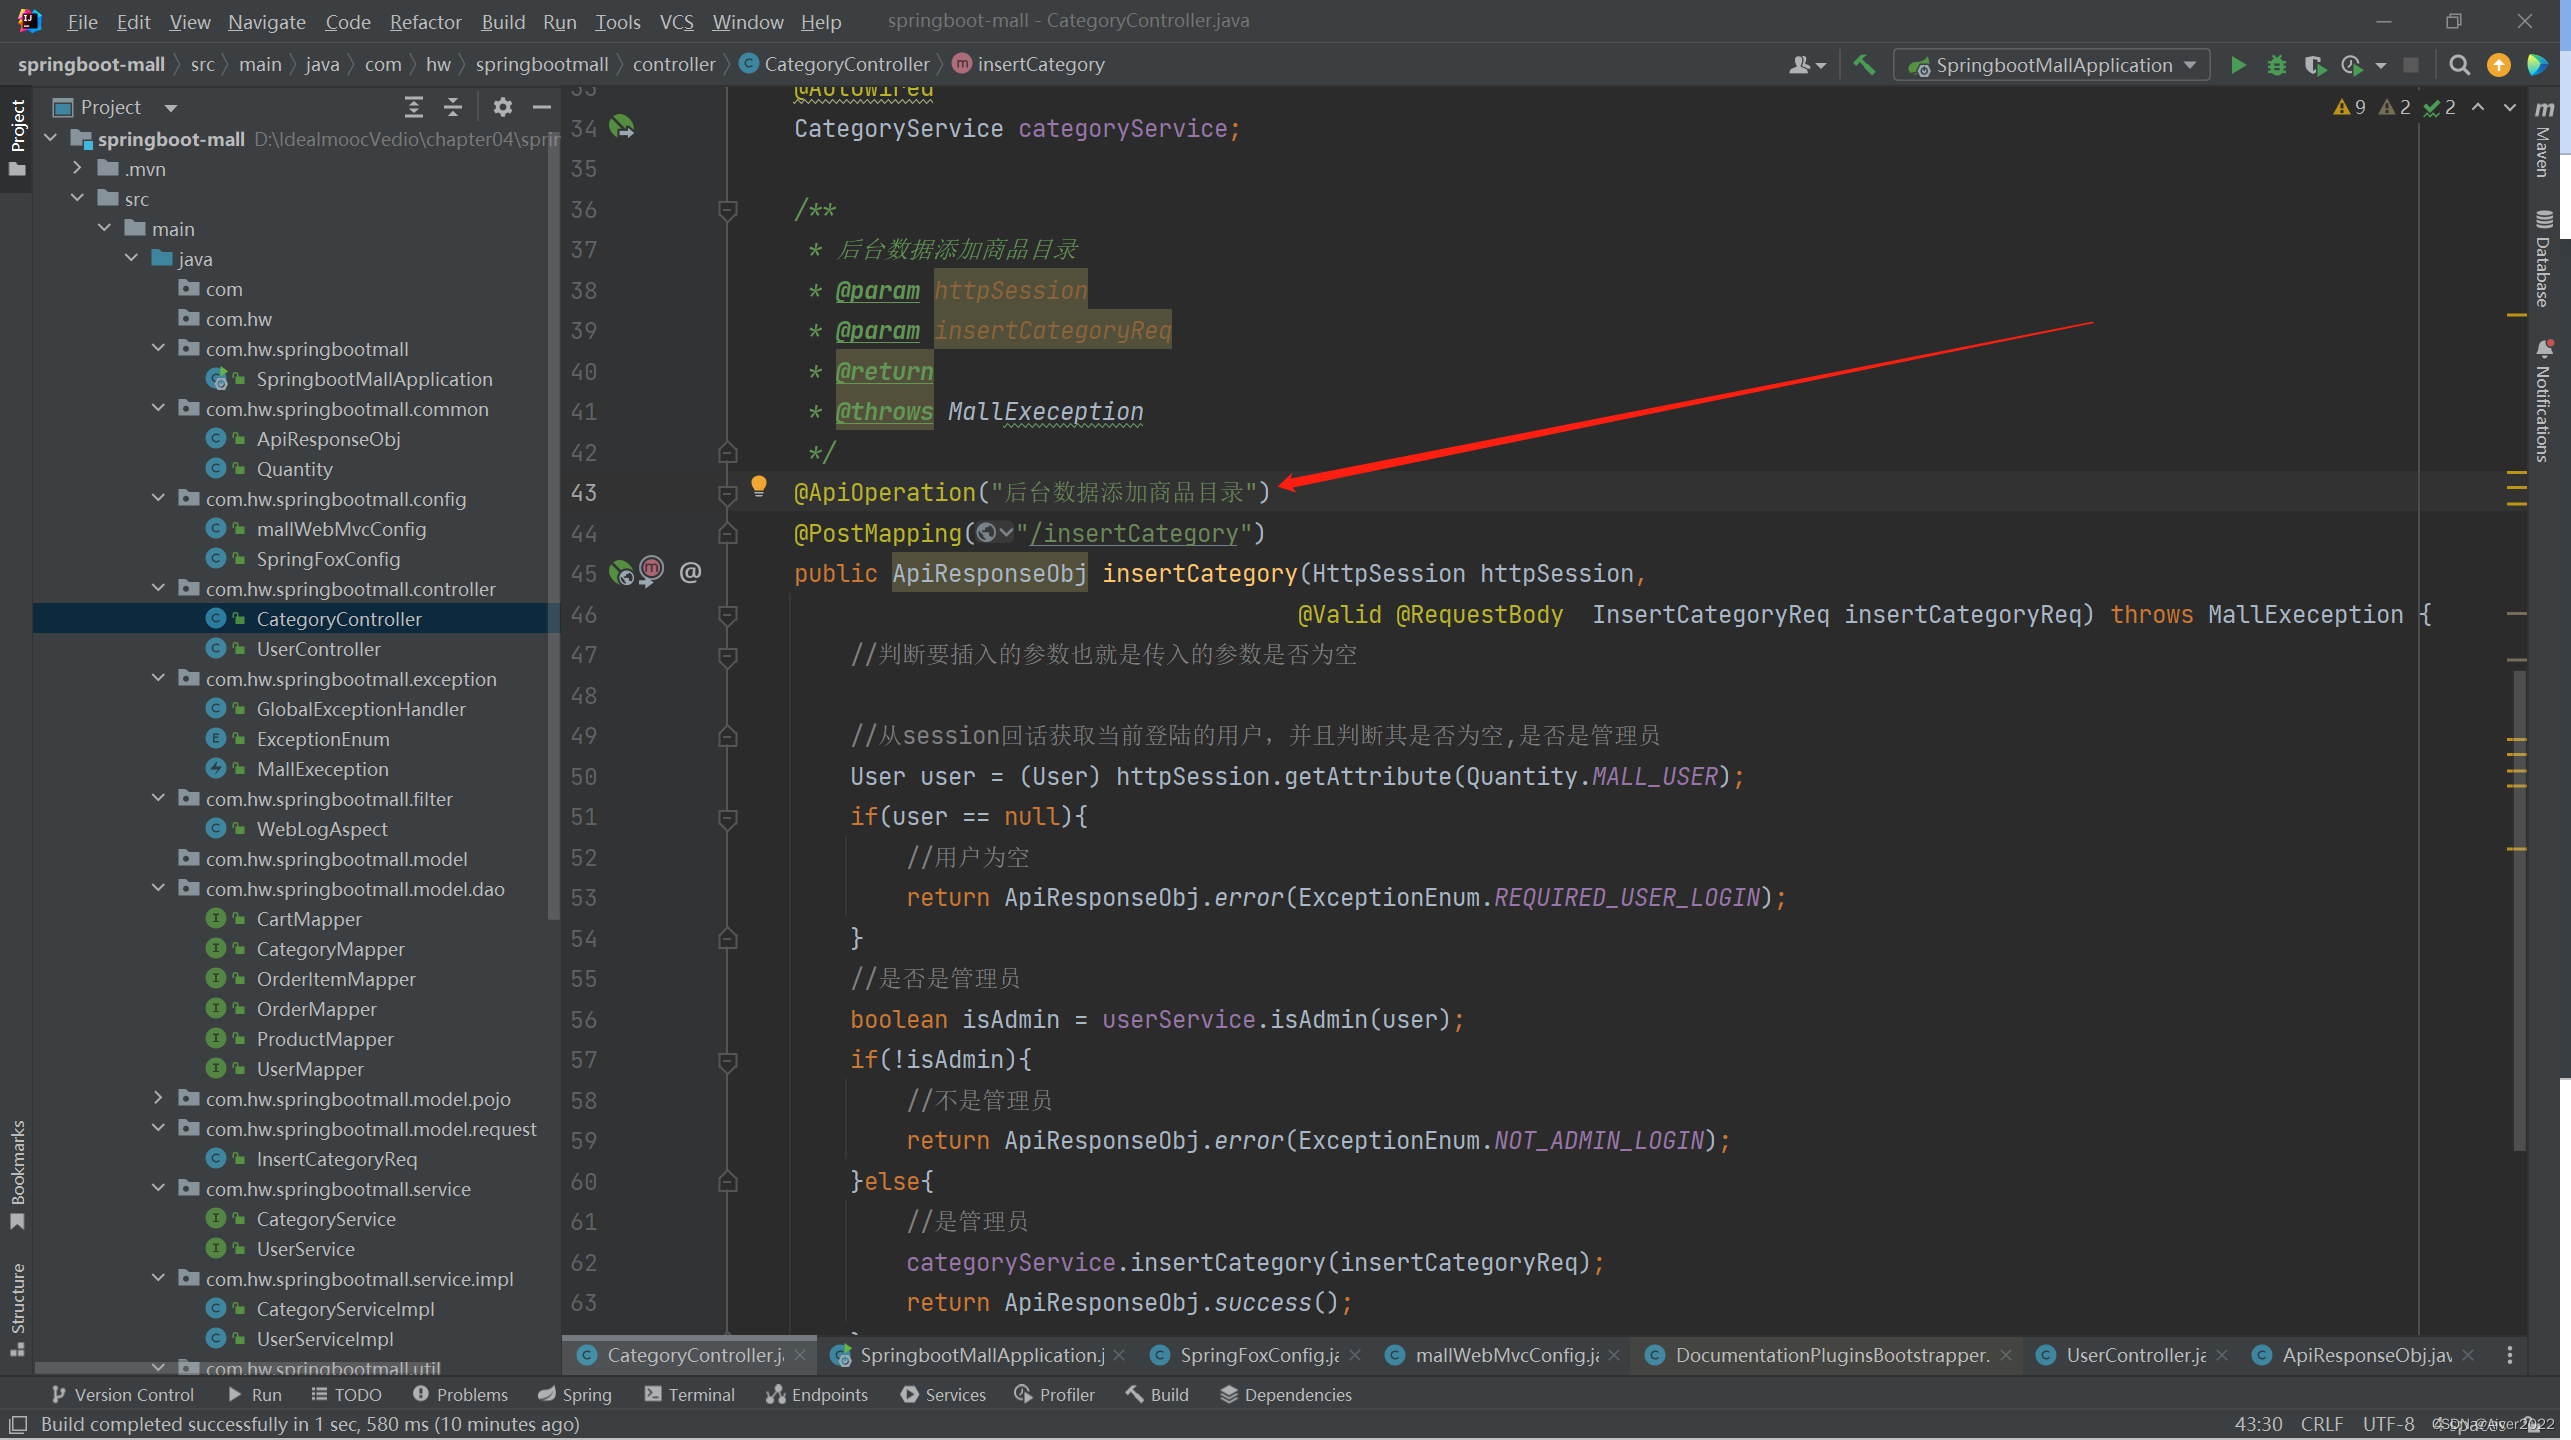
Task: Open the Terminal tool window
Action: point(690,1394)
